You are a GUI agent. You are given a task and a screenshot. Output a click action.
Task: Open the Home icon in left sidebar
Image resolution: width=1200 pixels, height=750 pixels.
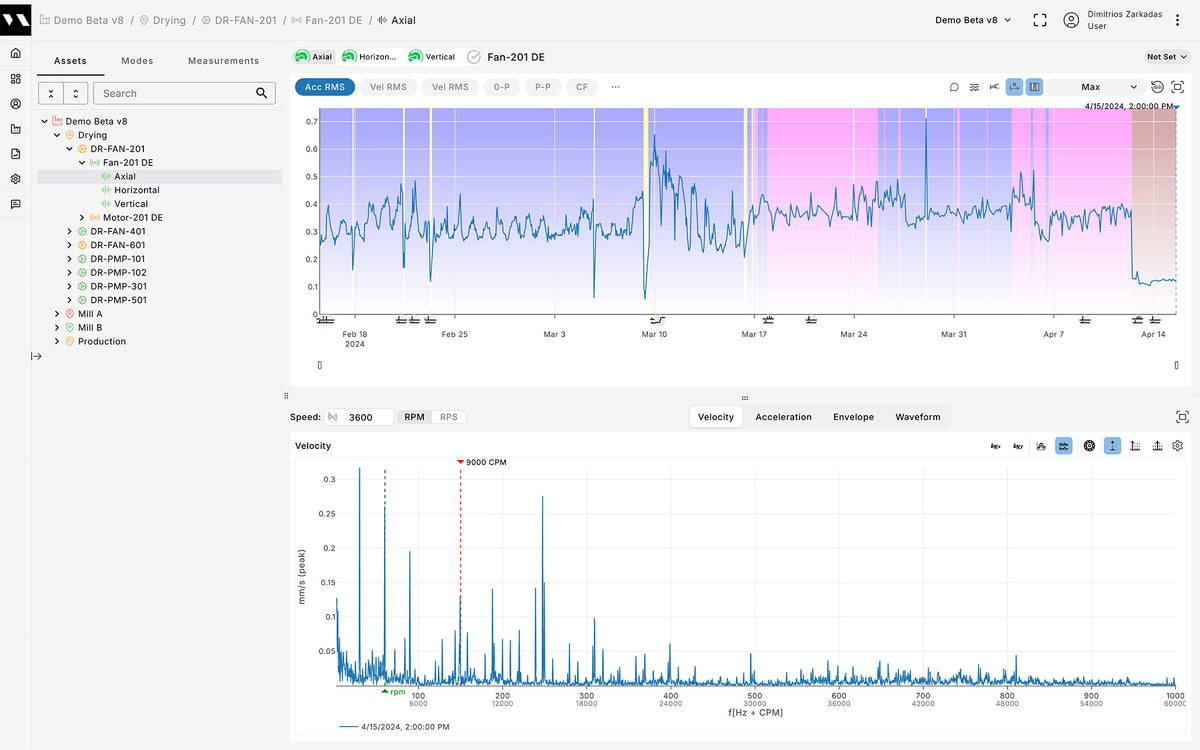coord(15,53)
